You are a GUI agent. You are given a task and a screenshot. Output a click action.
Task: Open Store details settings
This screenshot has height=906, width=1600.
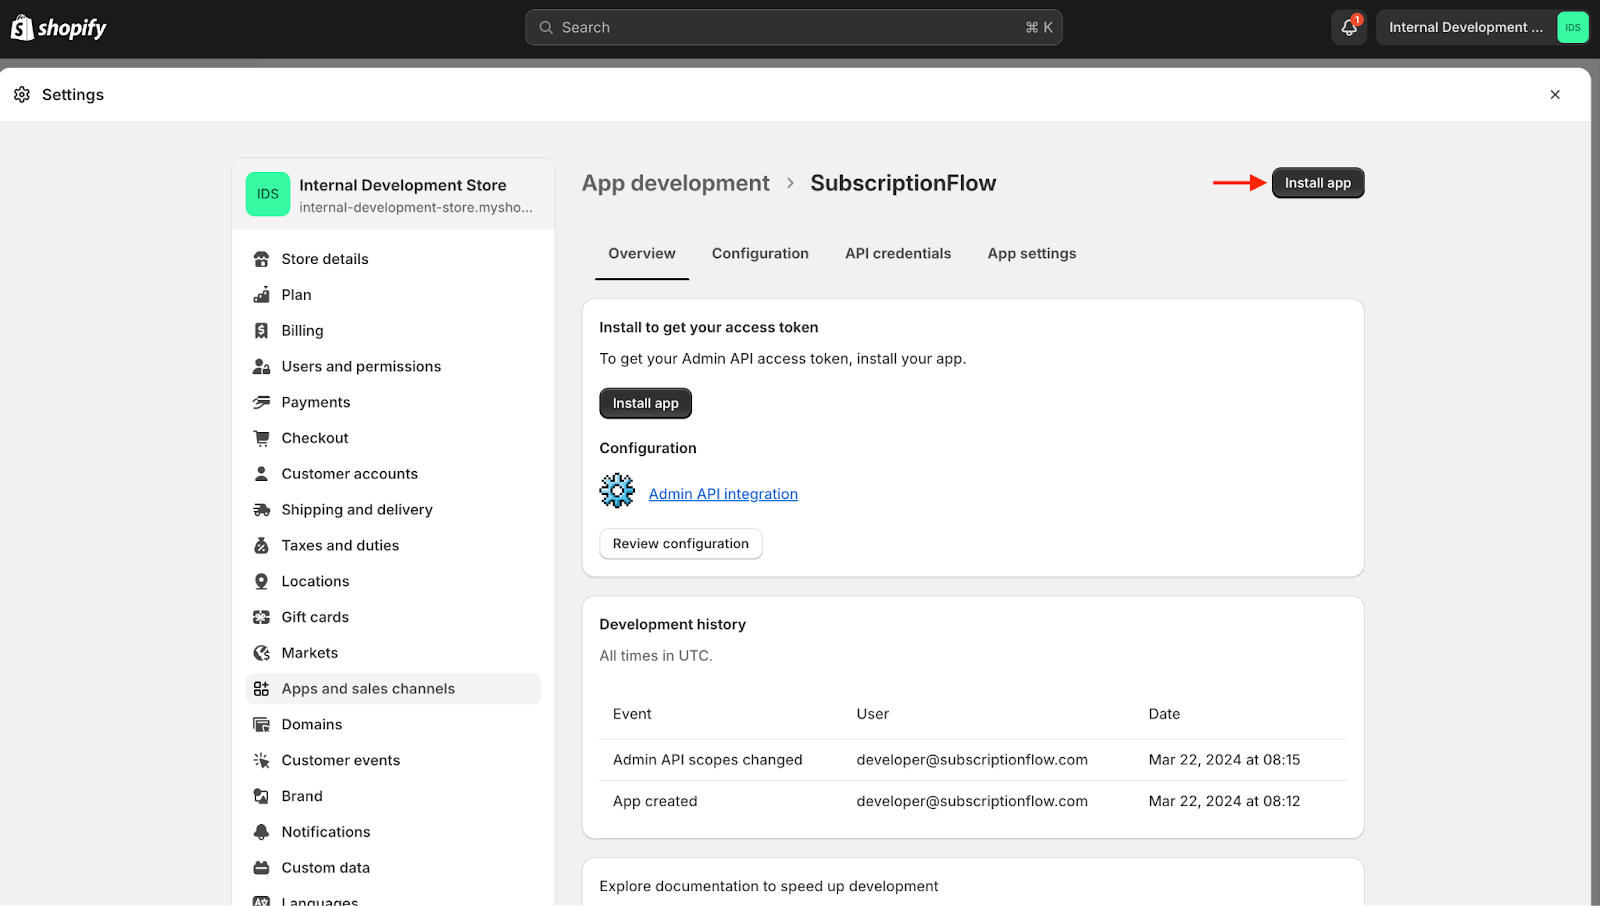[393, 259]
